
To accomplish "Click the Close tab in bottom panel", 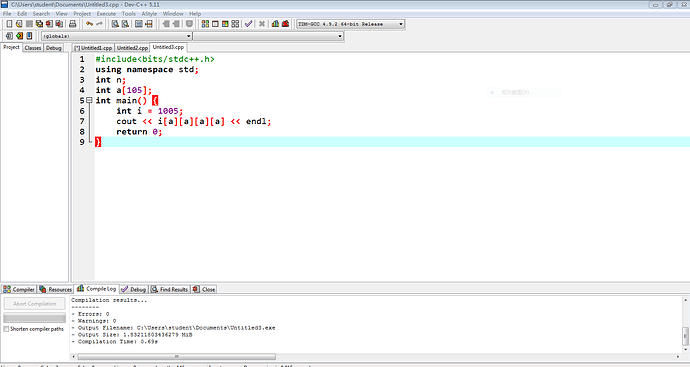I will [204, 289].
